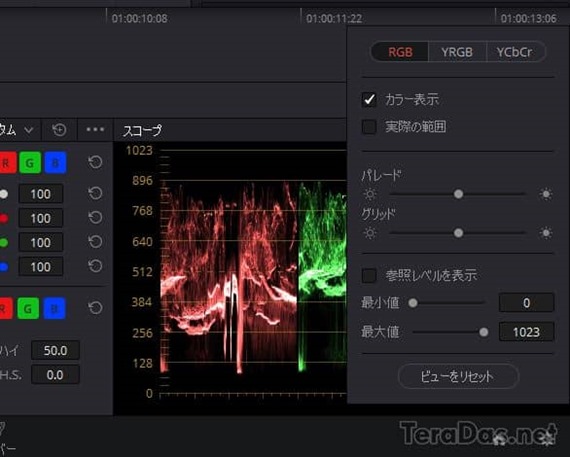Click the red channel waveform in the scope

[x=228, y=276]
